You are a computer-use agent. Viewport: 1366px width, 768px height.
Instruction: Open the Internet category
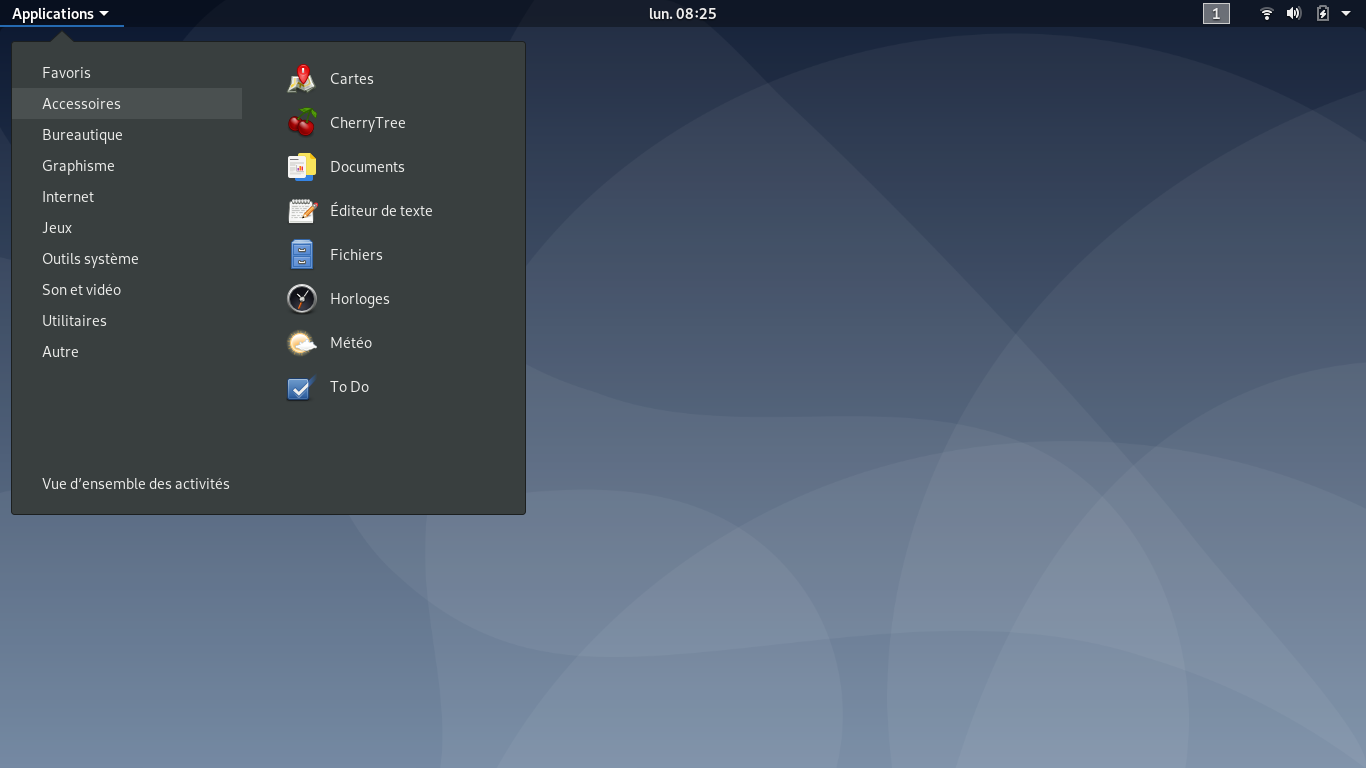point(127,197)
